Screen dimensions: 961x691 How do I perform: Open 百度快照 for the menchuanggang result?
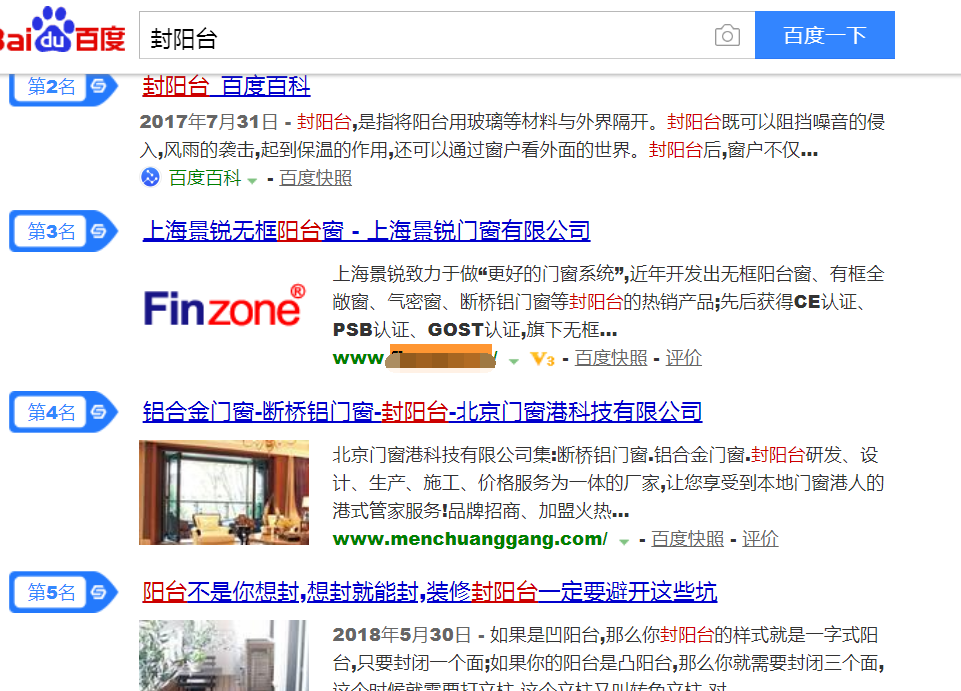point(687,539)
